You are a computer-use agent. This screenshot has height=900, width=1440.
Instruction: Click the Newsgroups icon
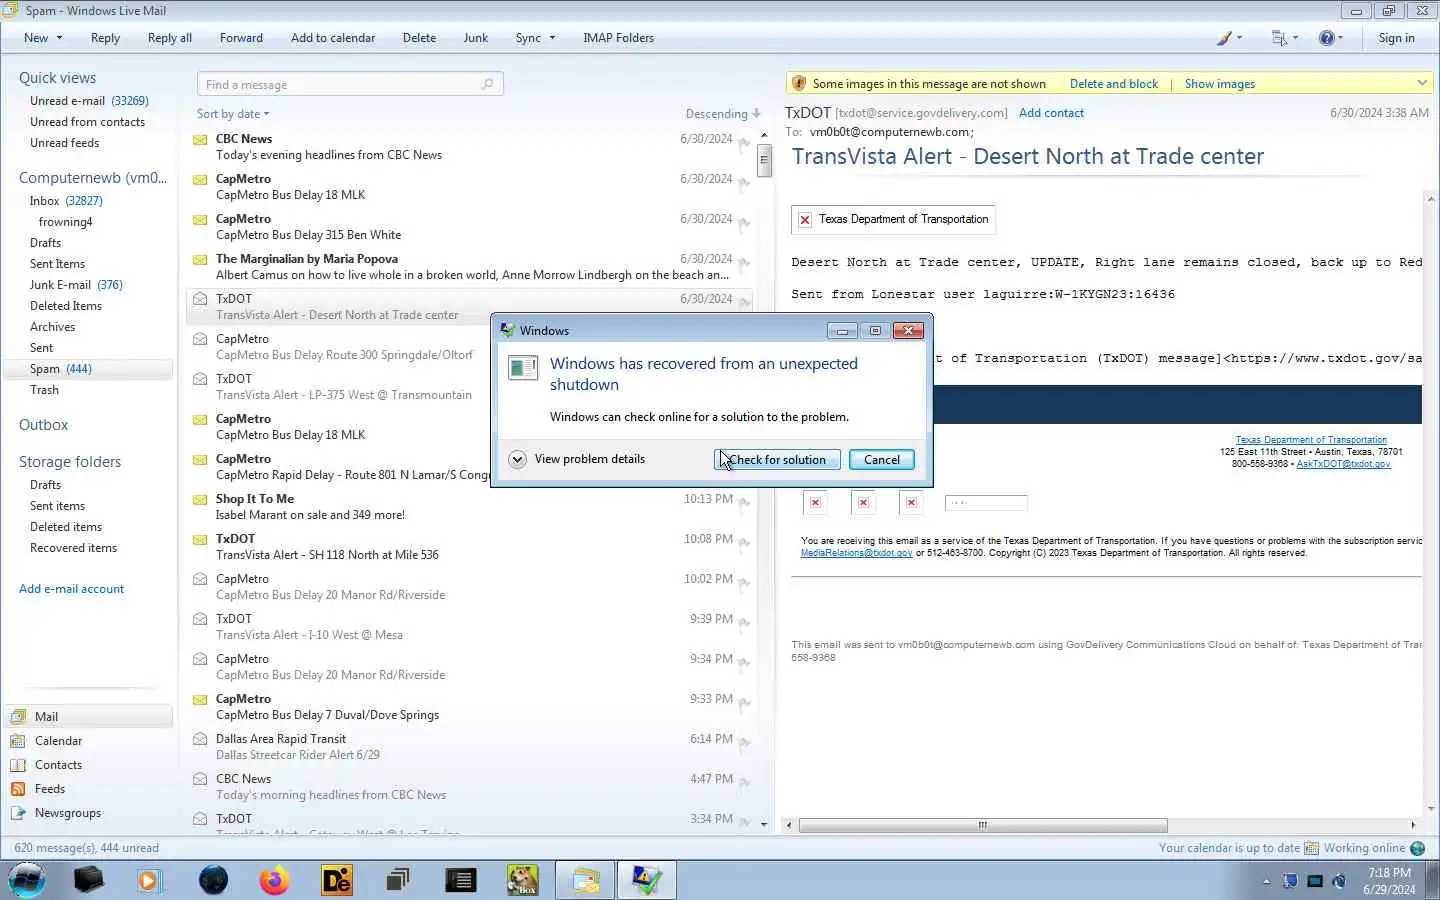(18, 812)
